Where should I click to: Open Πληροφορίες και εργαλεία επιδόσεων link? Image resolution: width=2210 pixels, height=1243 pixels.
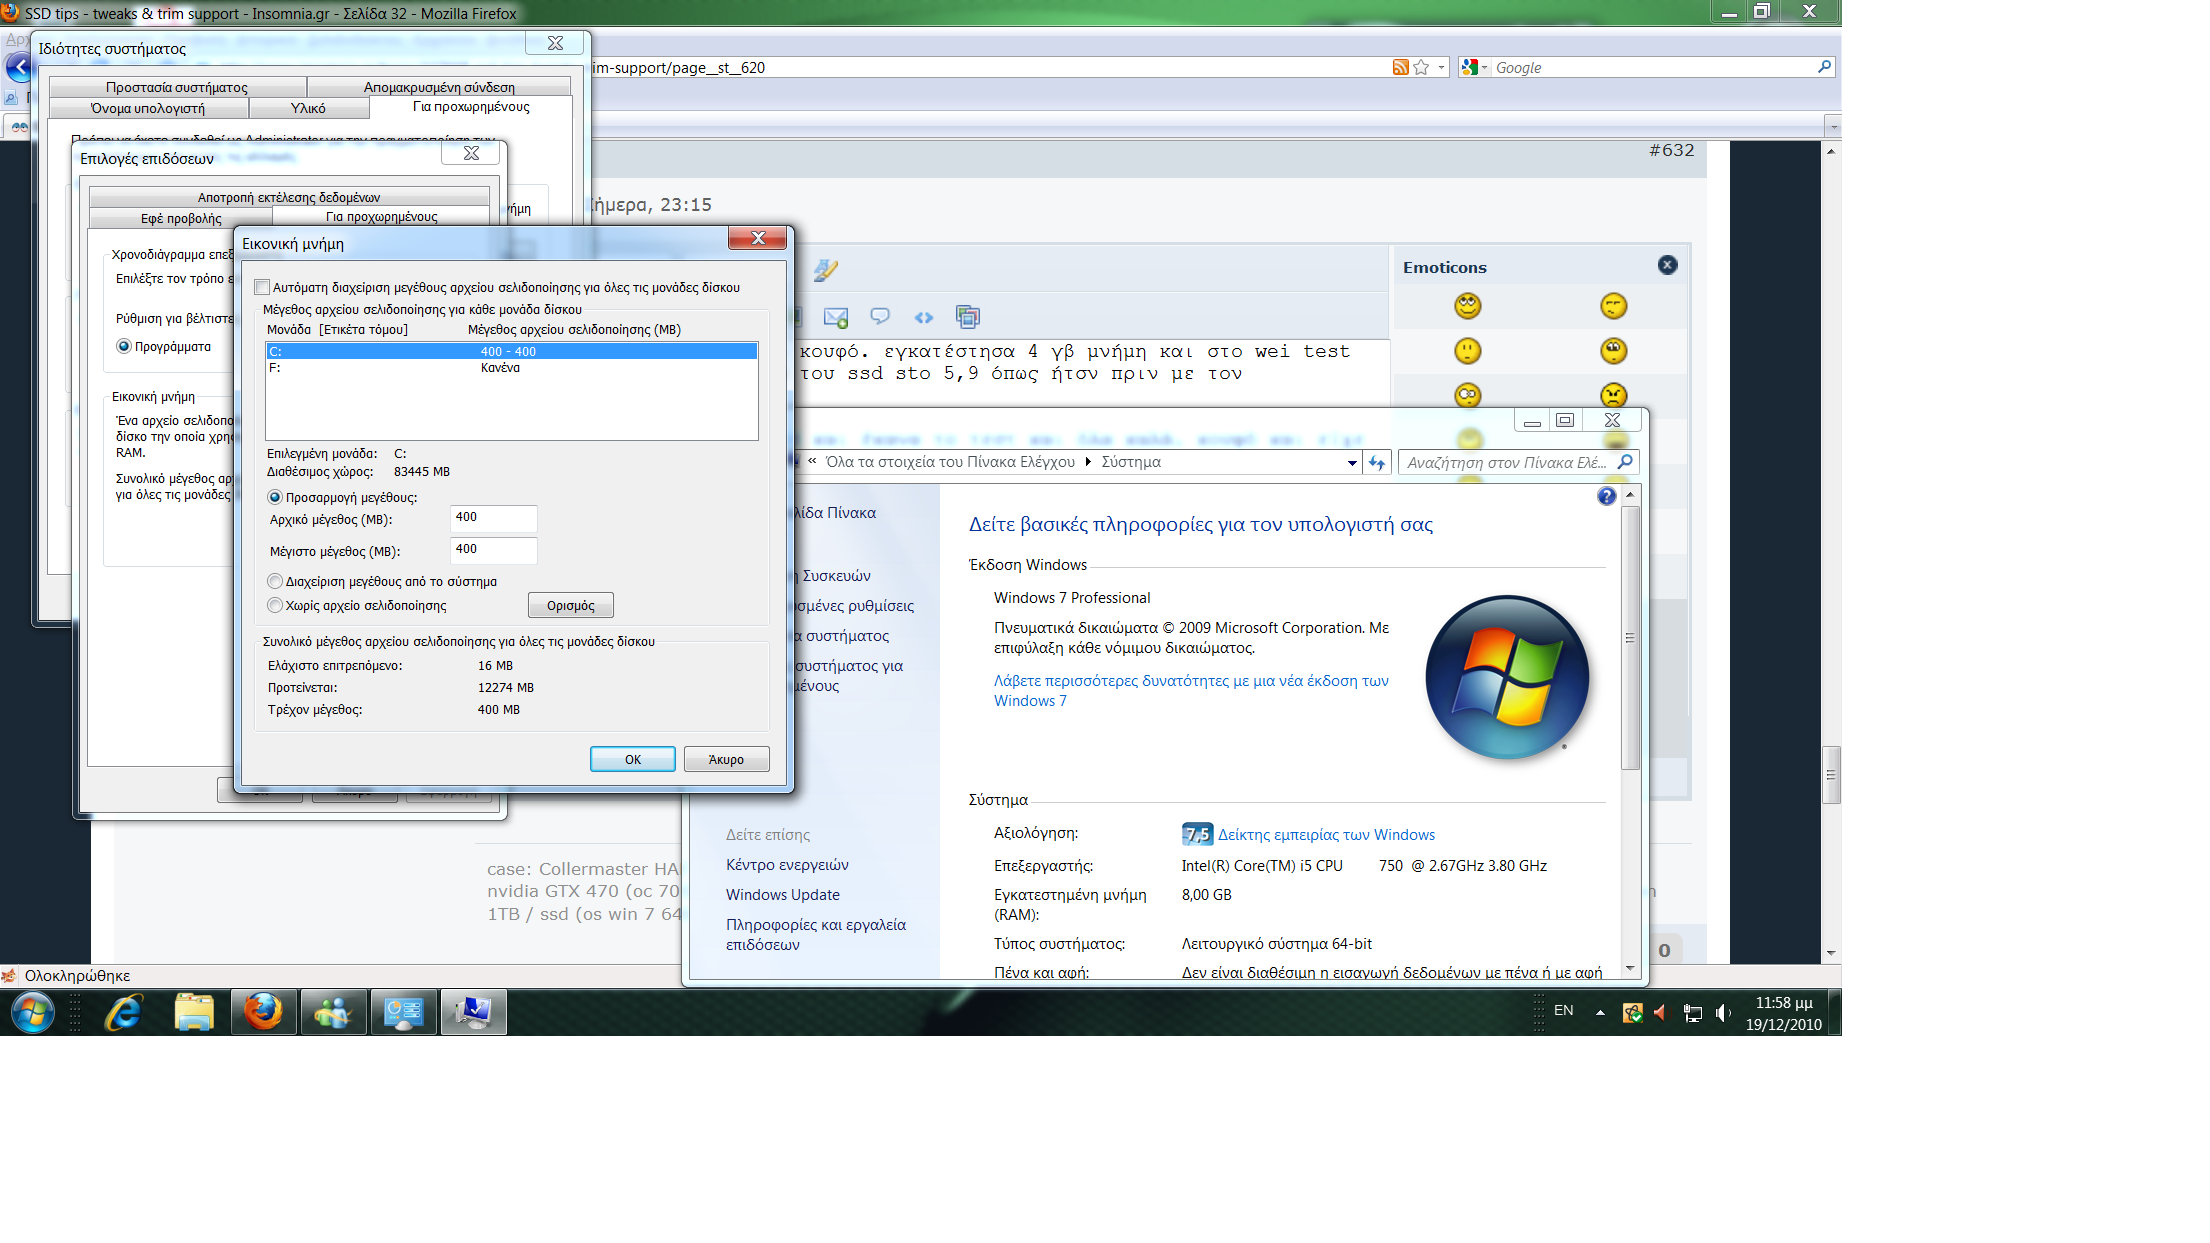(816, 935)
